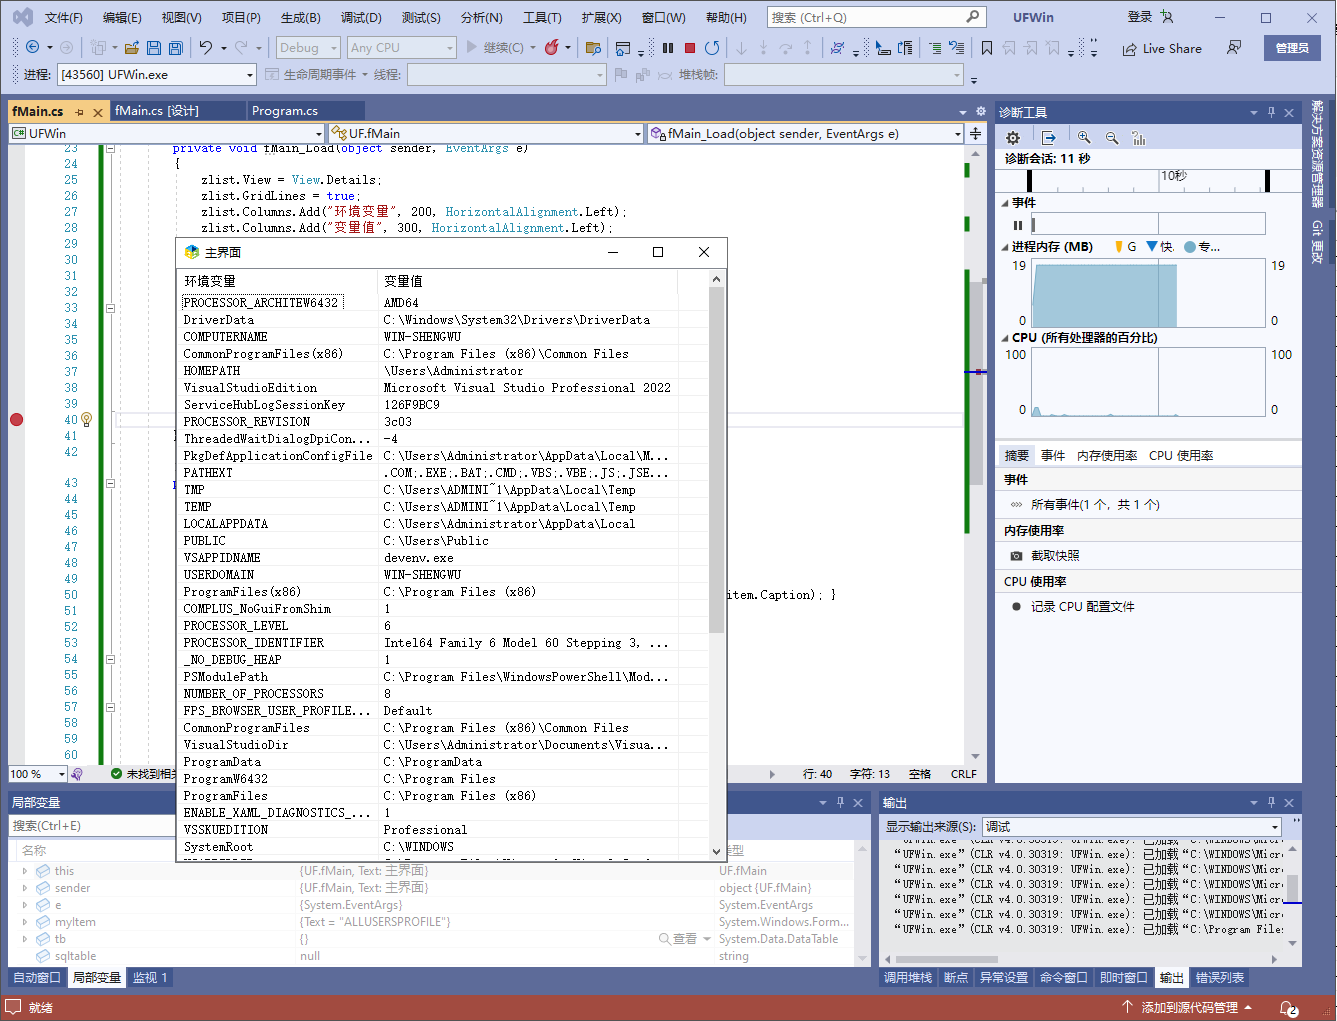Toggle the snapshot legend marker

click(1152, 246)
